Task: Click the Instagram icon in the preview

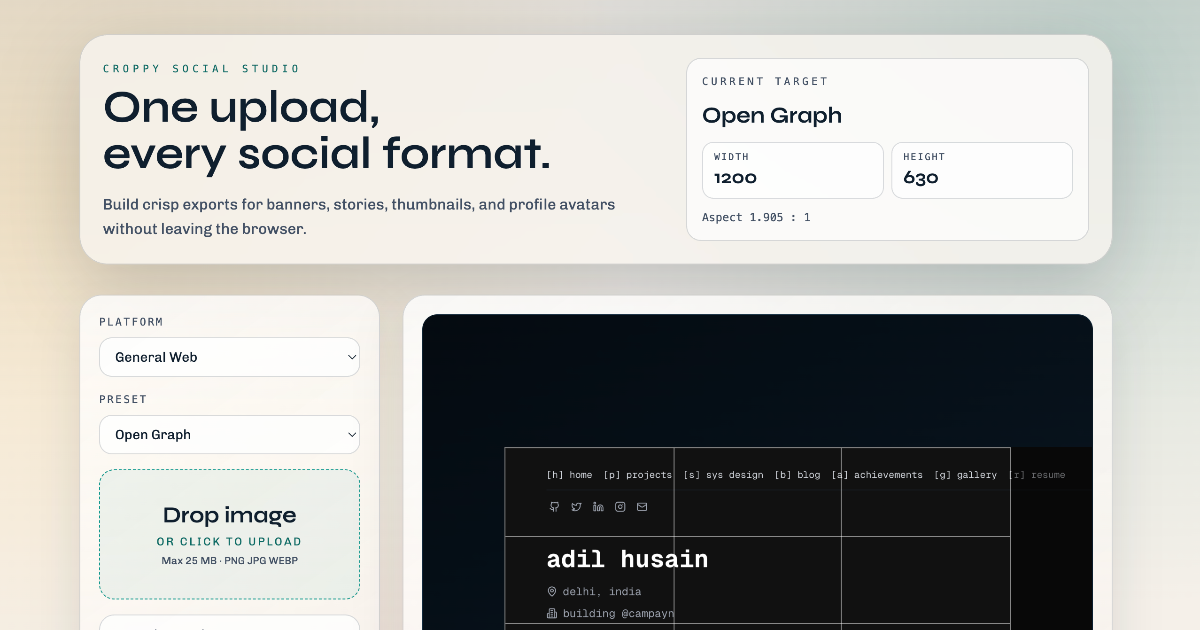Action: click(x=620, y=507)
